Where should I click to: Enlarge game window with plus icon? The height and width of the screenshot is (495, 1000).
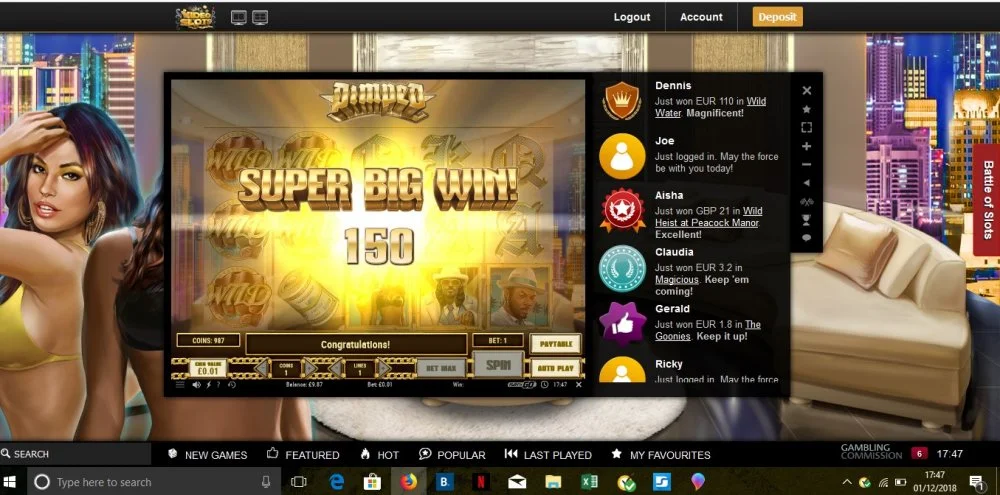click(806, 146)
